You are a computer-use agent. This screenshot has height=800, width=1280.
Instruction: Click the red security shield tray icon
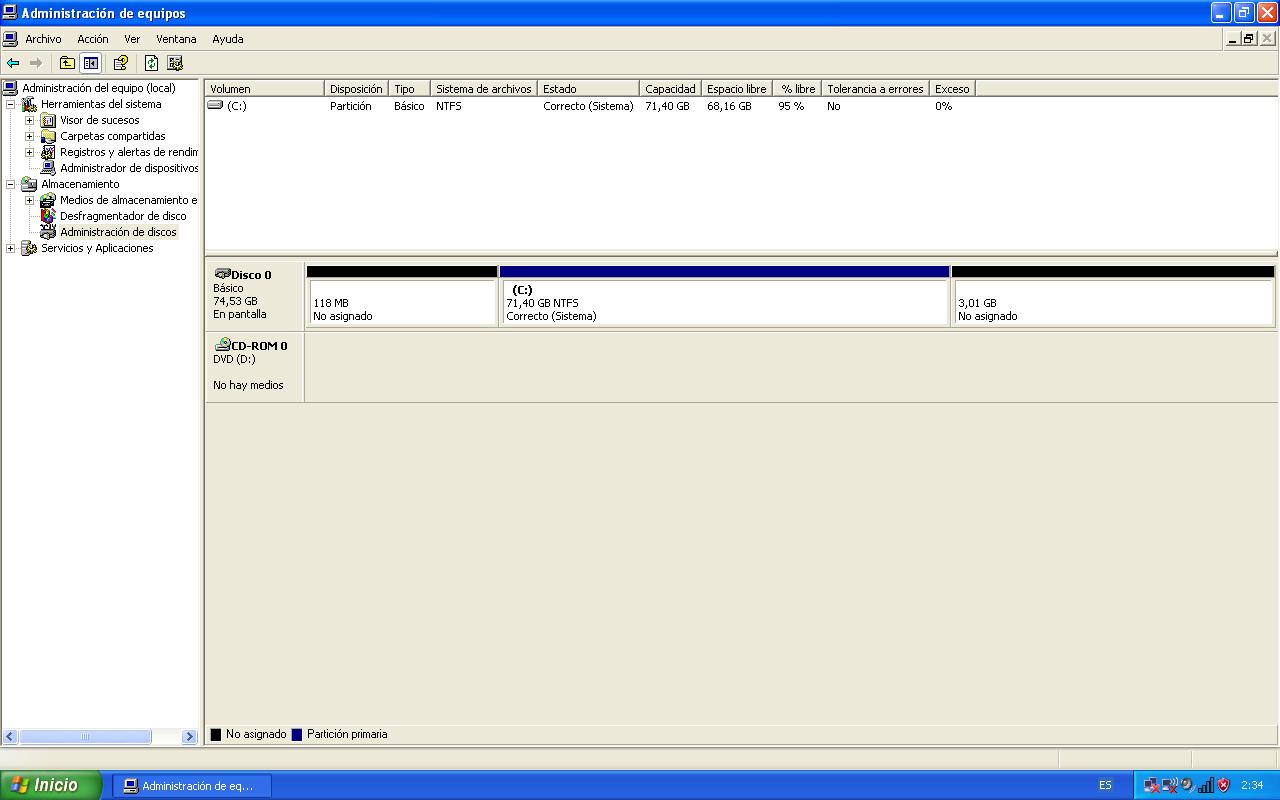click(1223, 785)
